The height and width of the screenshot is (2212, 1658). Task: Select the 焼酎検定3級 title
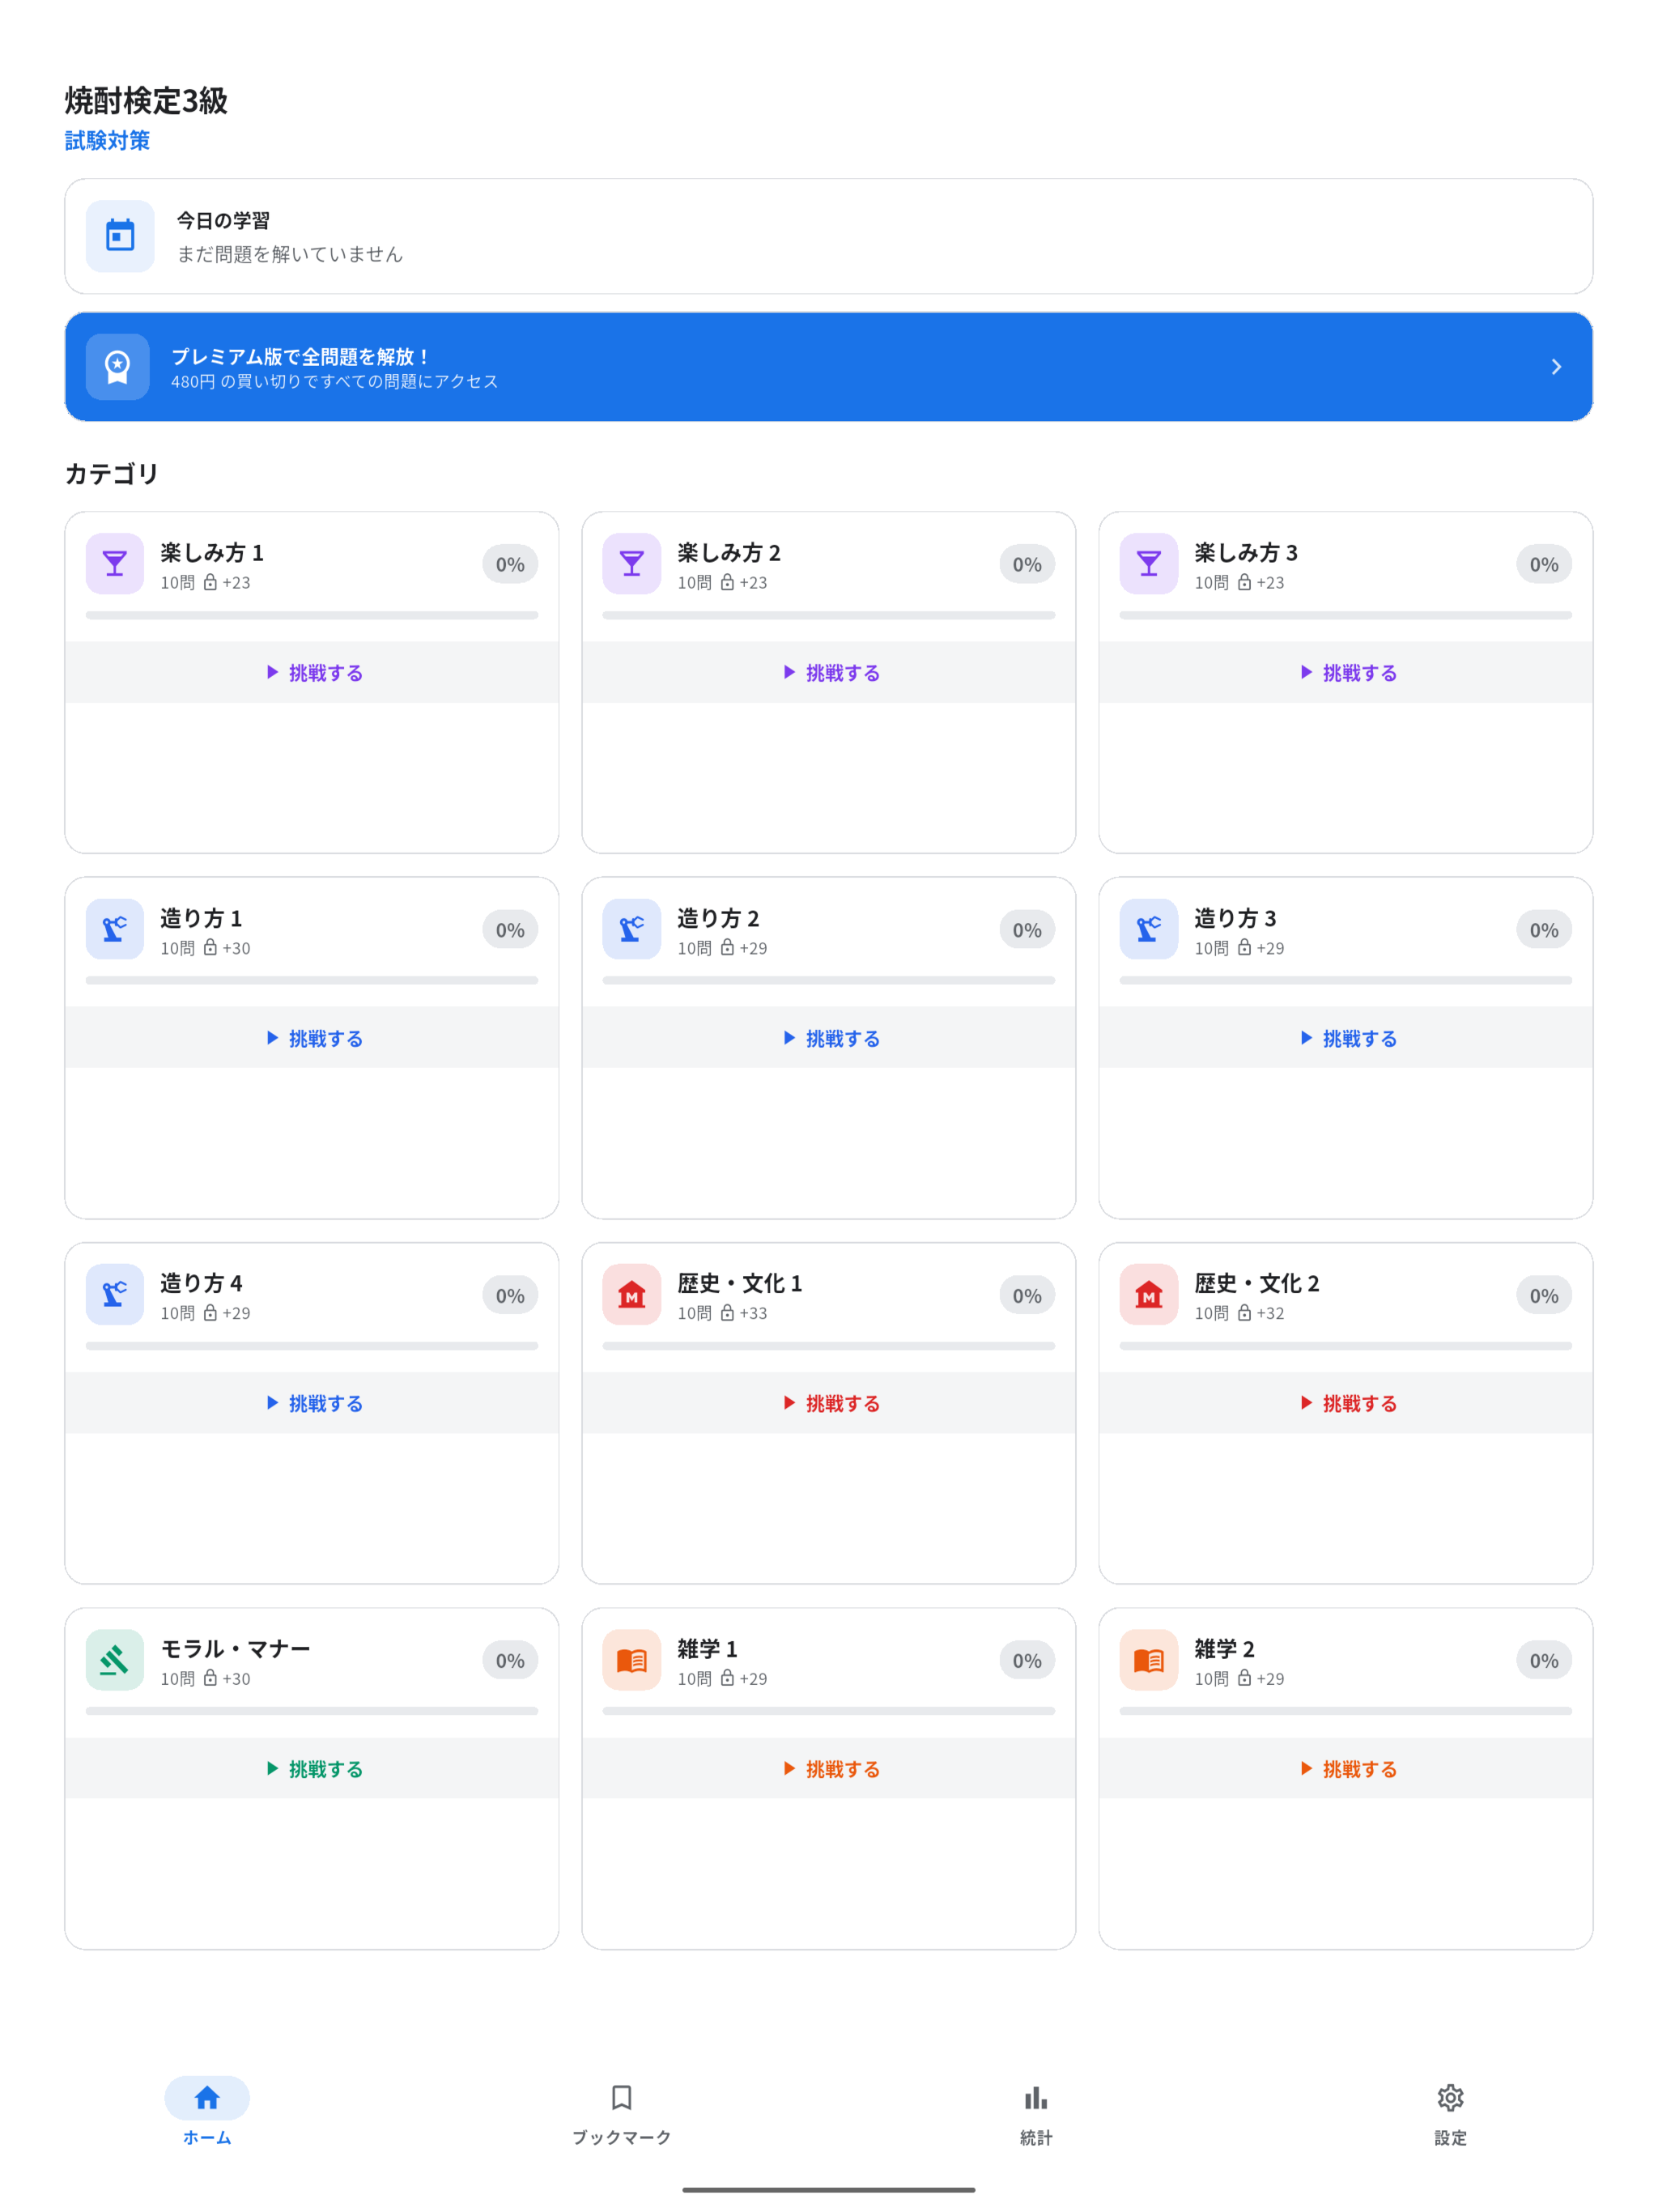coord(146,100)
